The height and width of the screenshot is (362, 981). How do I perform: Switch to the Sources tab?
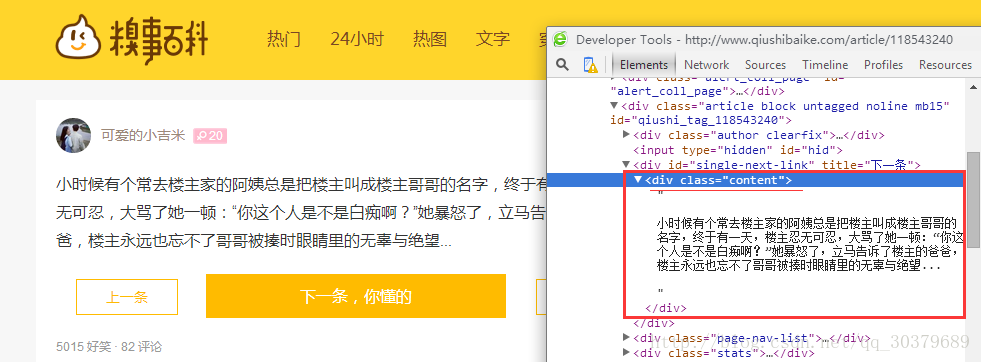point(765,65)
